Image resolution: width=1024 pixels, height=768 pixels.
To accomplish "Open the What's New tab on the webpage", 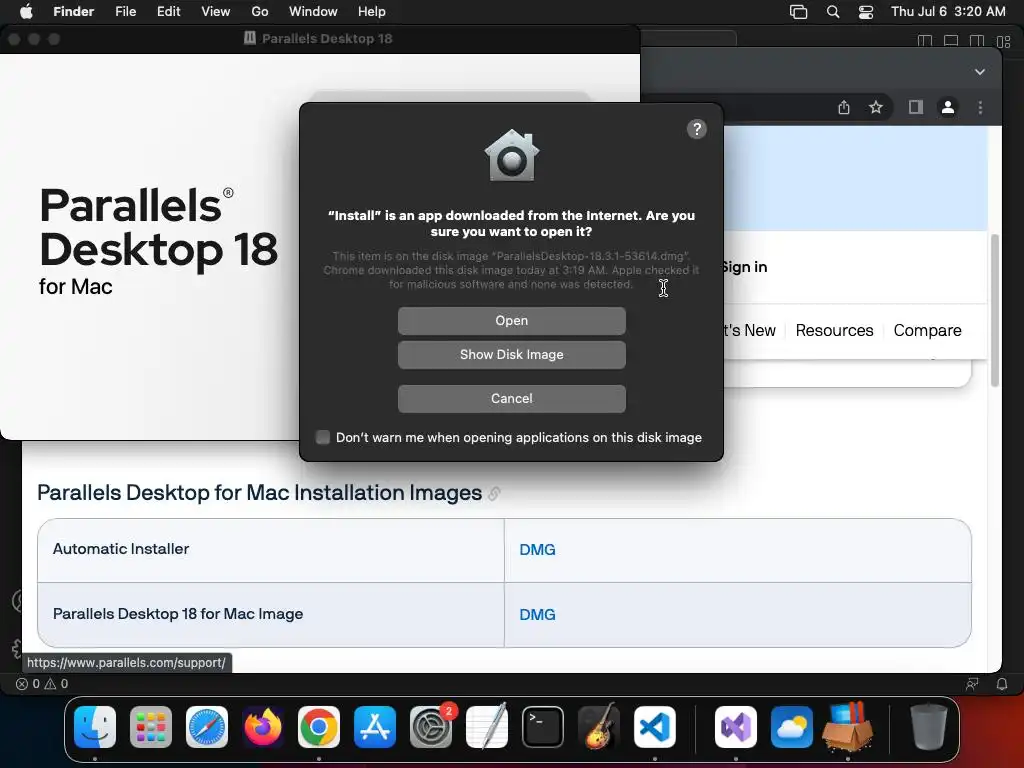I will pyautogui.click(x=750, y=330).
